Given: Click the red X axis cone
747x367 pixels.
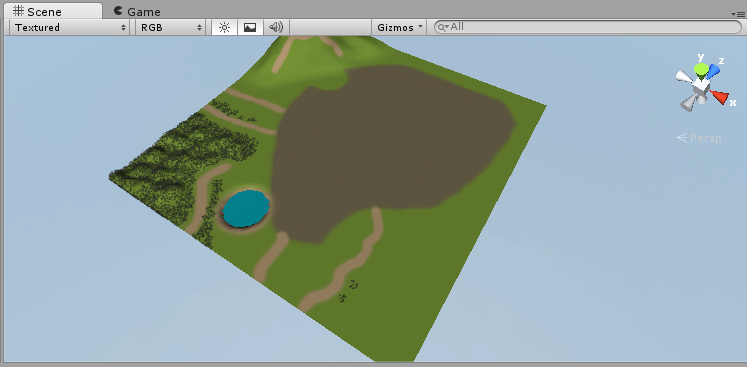Looking at the screenshot, I should (x=719, y=96).
